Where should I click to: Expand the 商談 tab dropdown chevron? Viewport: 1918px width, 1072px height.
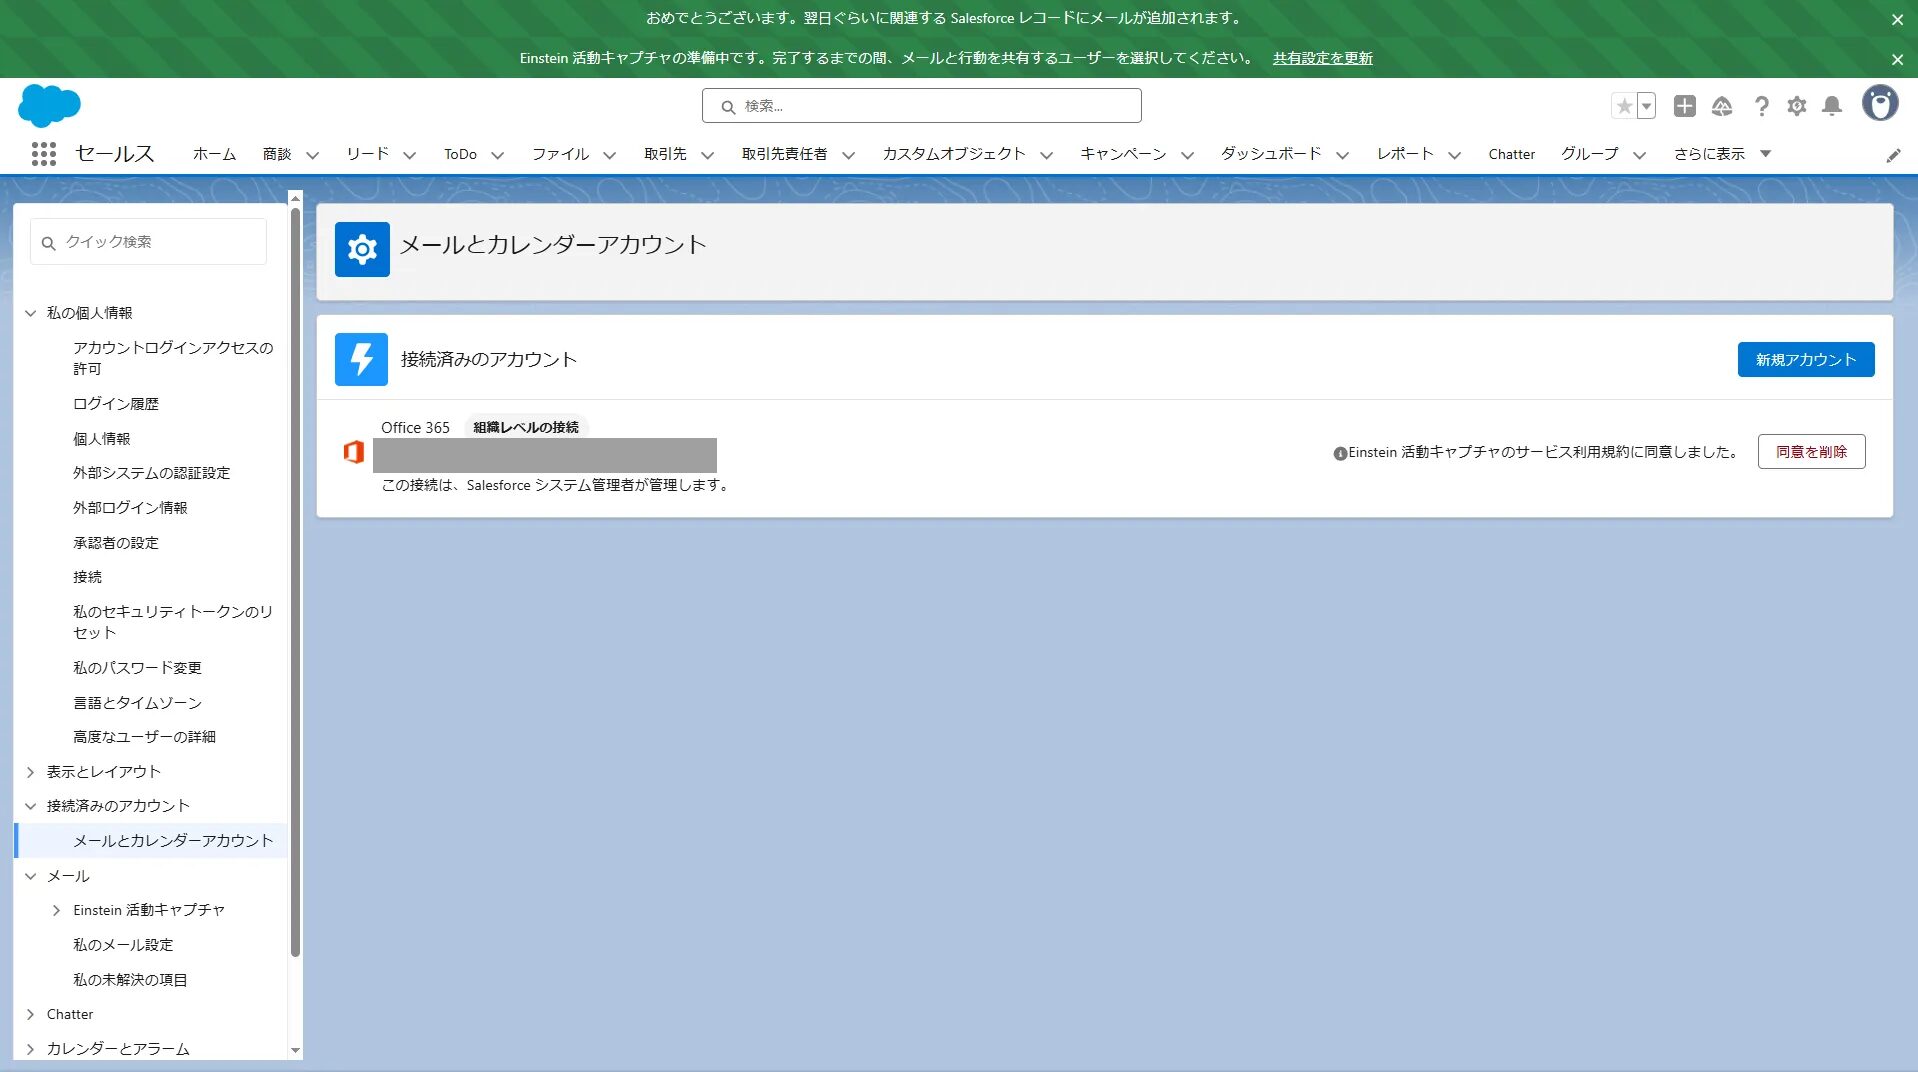312,155
